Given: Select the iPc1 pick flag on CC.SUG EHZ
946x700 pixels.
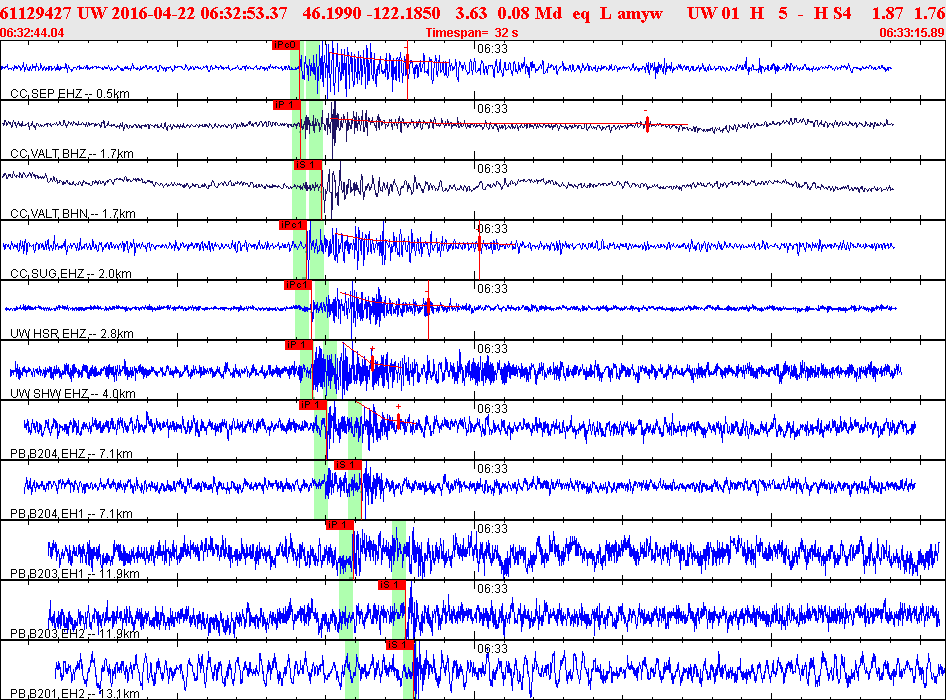Looking at the screenshot, I should coord(293,225).
